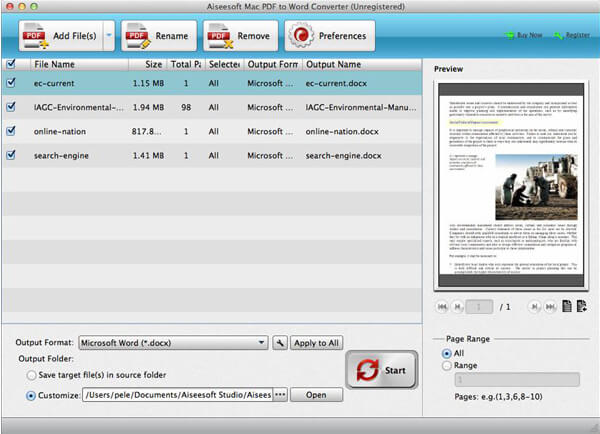Select the search-engine file name
Viewport: 600px width, 434px height.
(61, 156)
